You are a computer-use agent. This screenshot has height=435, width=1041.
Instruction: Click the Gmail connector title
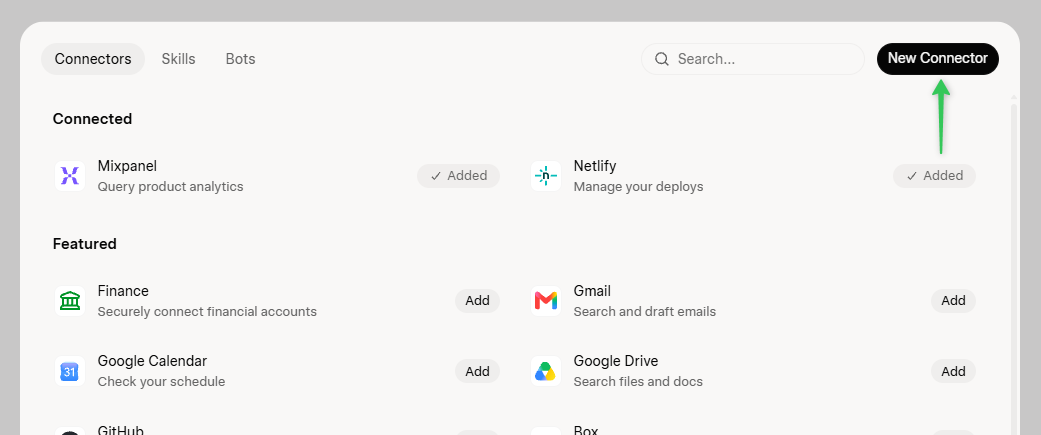[592, 291]
